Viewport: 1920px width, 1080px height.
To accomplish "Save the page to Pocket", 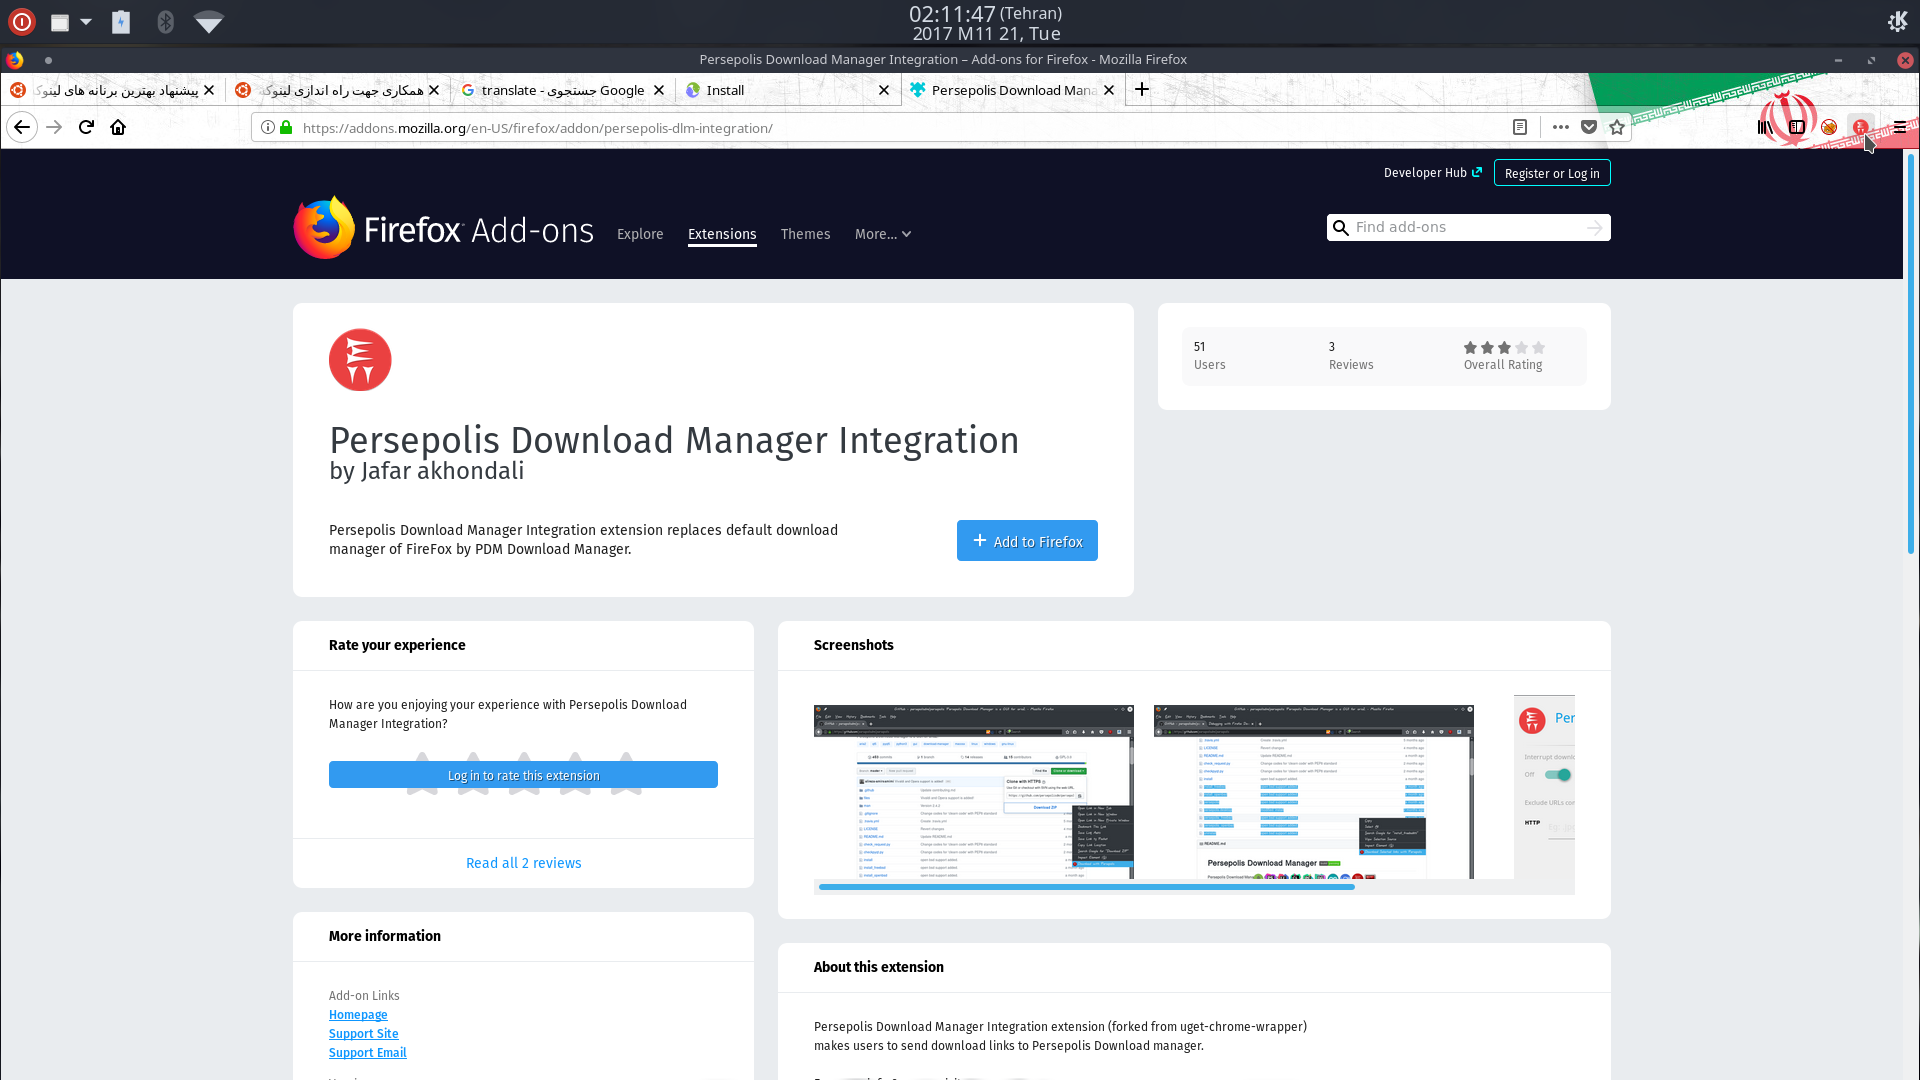I will point(1589,127).
